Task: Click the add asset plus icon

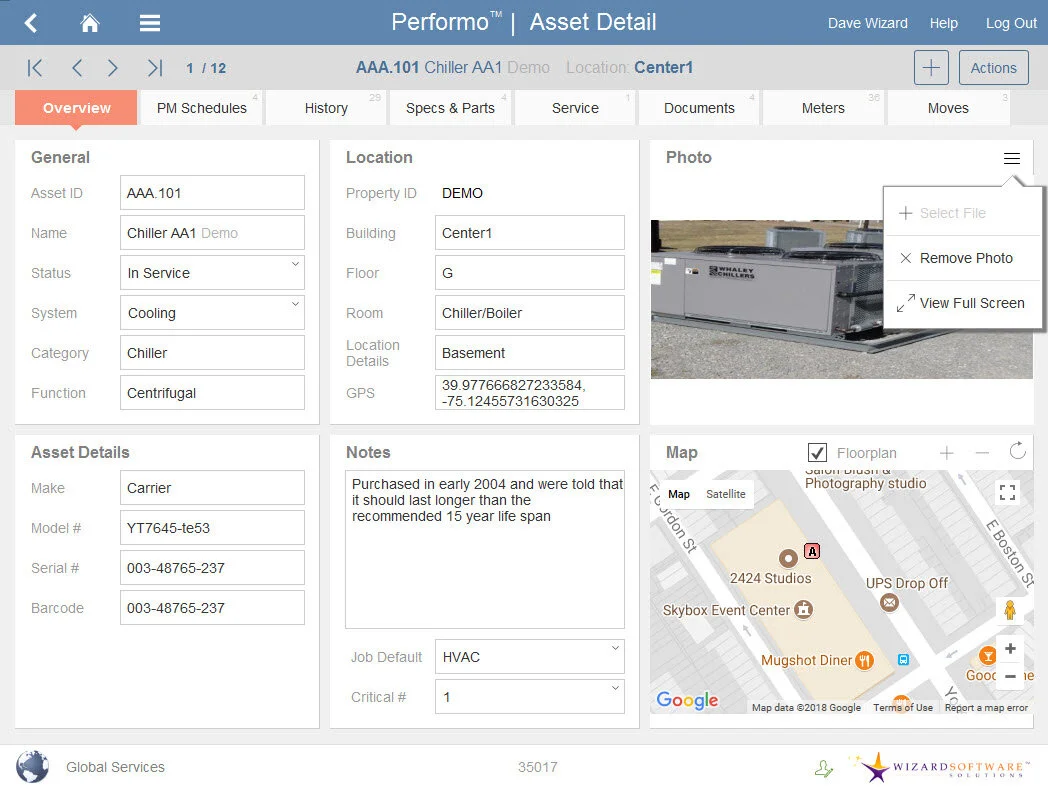Action: pos(931,68)
